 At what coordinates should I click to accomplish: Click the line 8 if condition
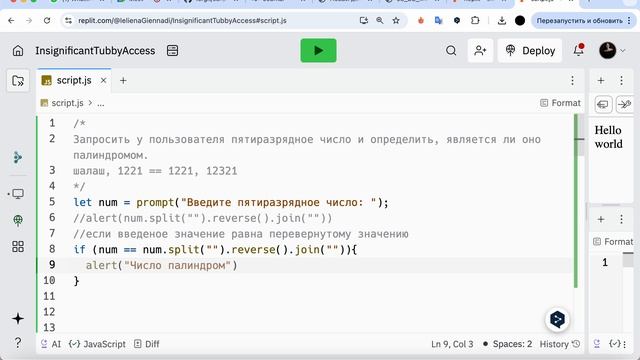tap(215, 249)
